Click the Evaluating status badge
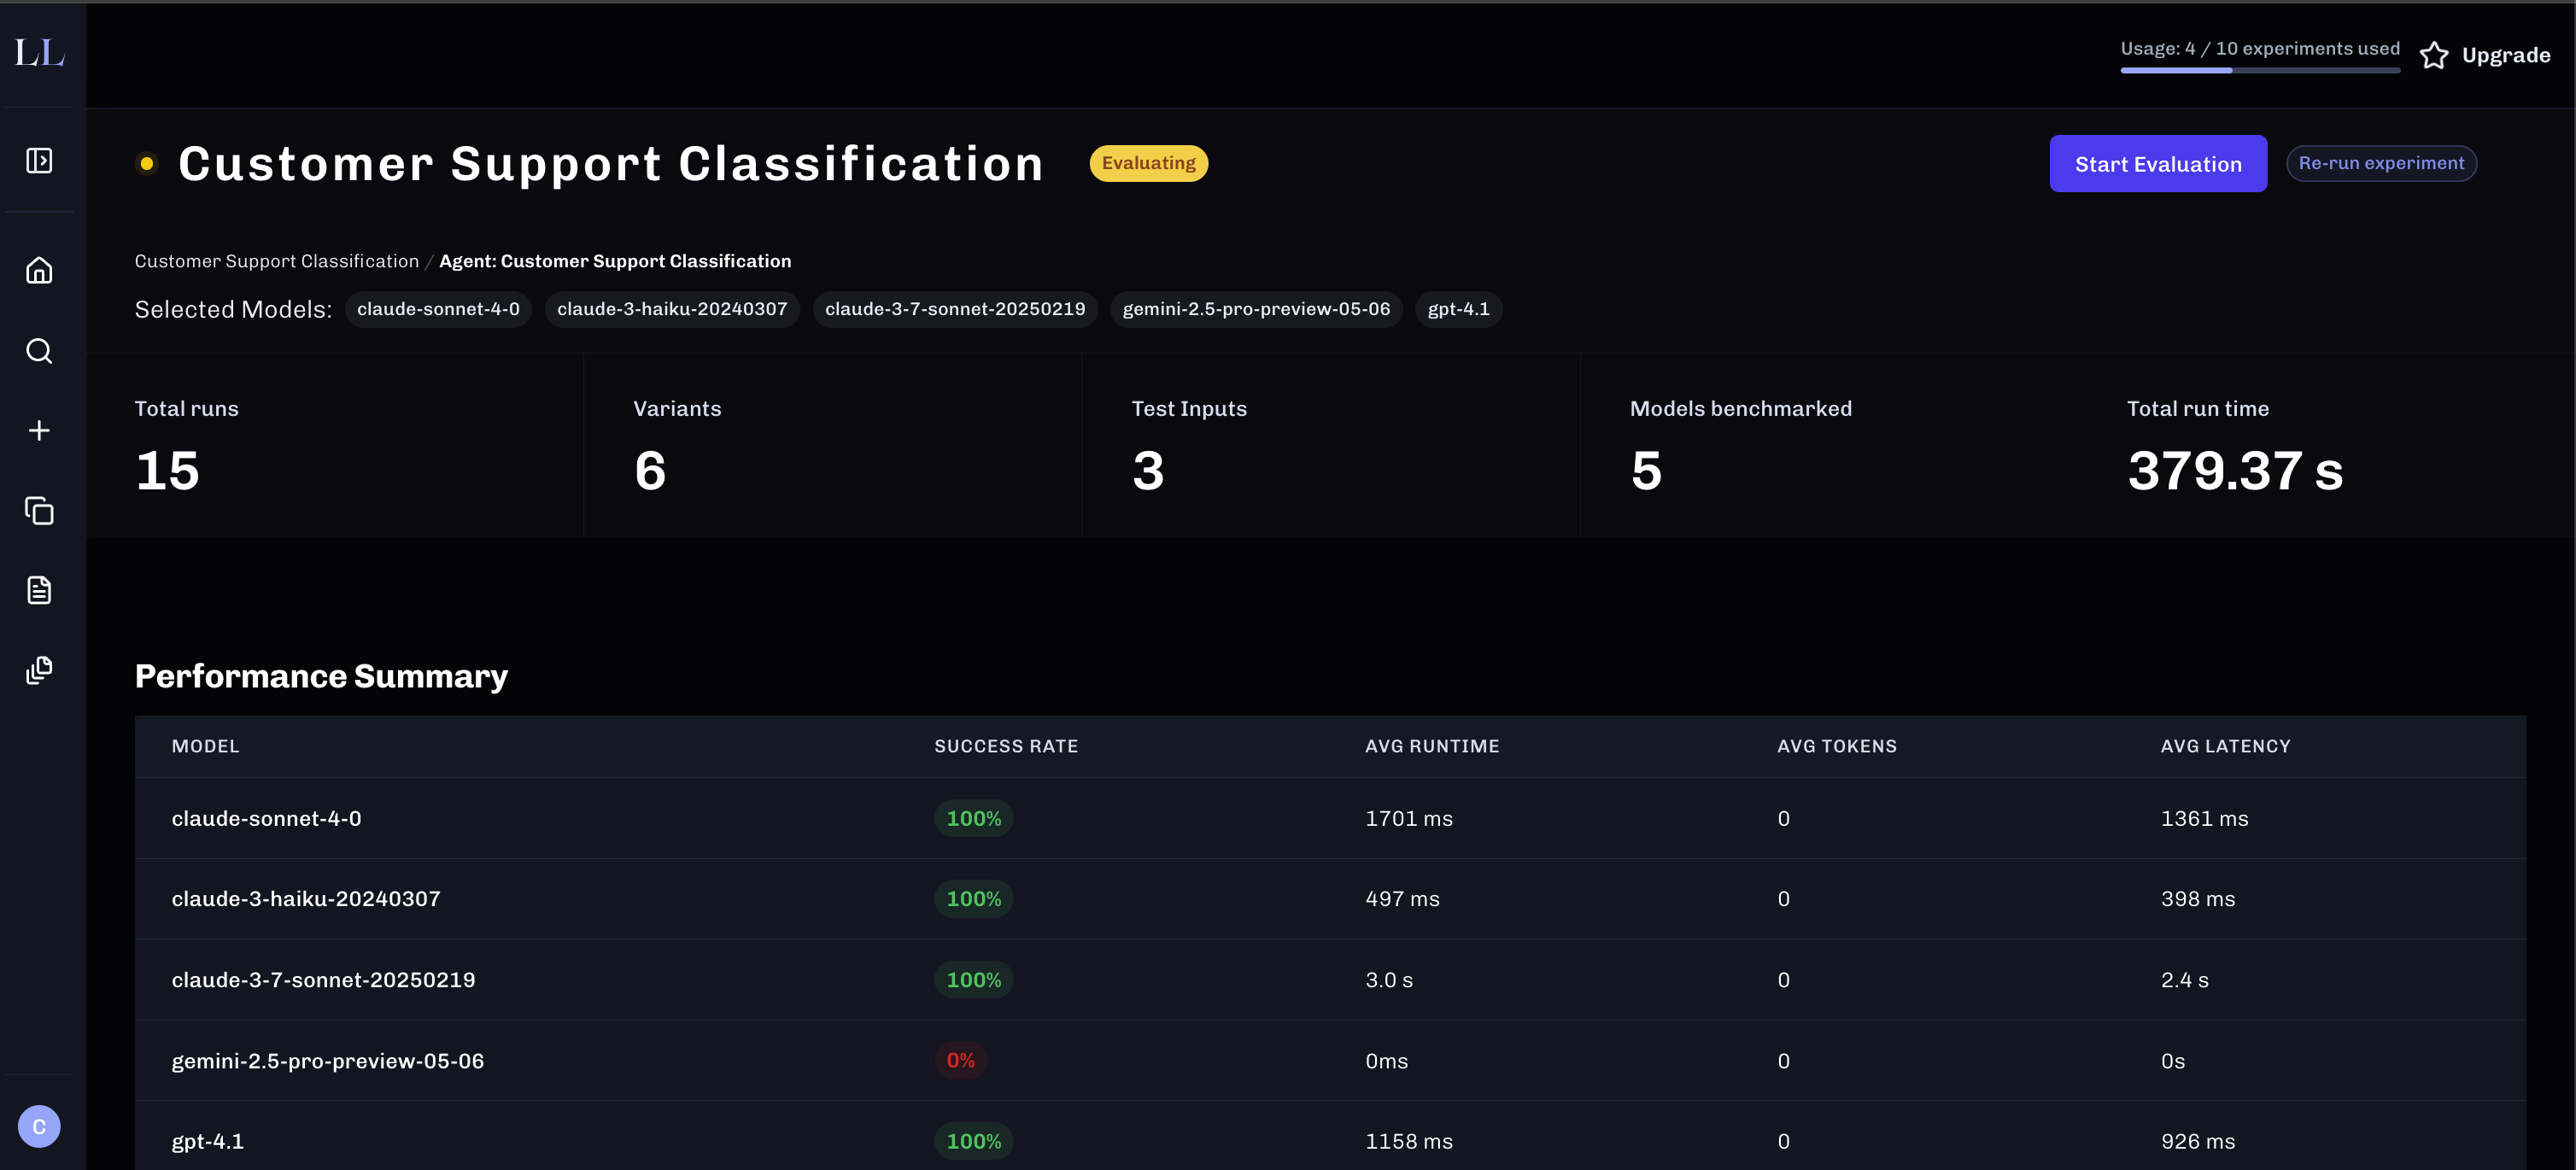 tap(1148, 164)
